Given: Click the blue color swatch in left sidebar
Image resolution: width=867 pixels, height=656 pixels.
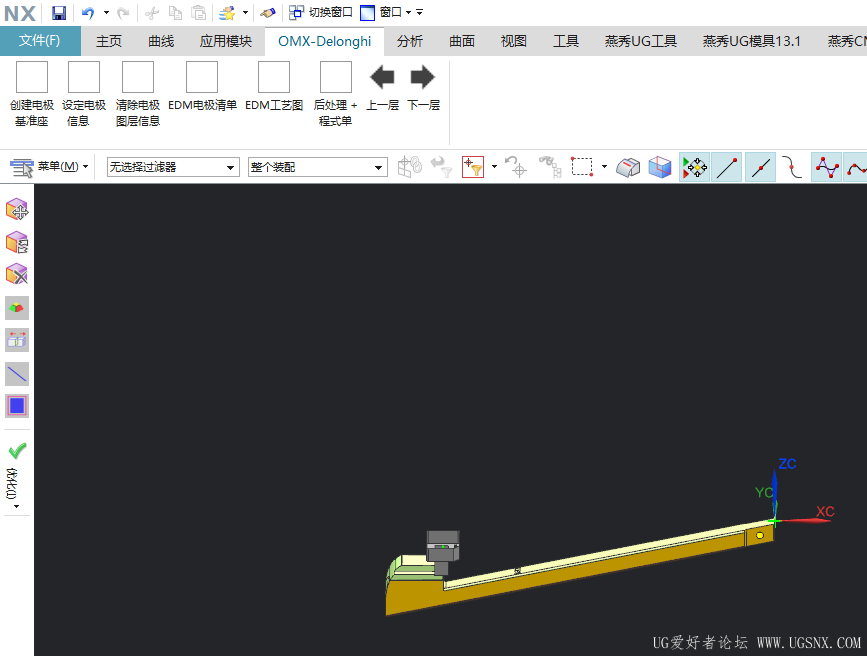Looking at the screenshot, I should pyautogui.click(x=16, y=405).
